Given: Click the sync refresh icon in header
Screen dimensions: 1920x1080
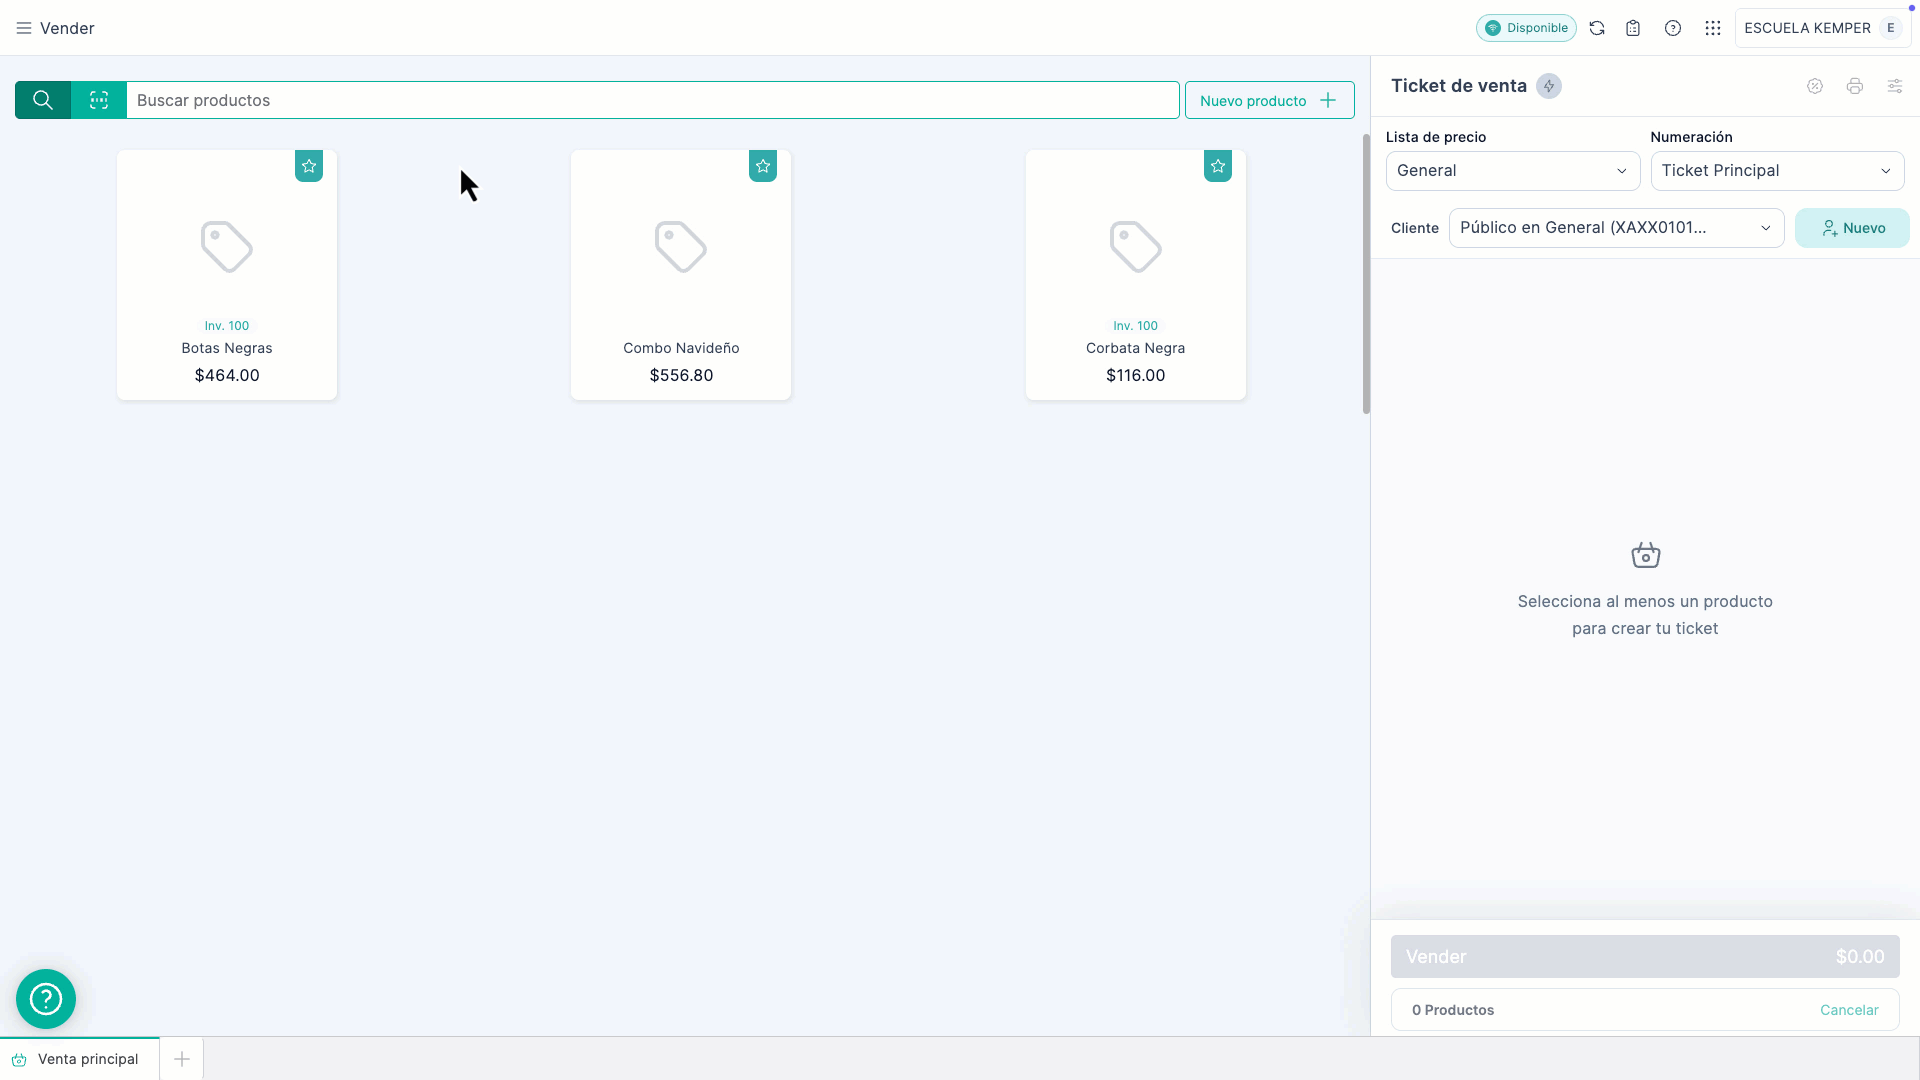Looking at the screenshot, I should 1597,28.
